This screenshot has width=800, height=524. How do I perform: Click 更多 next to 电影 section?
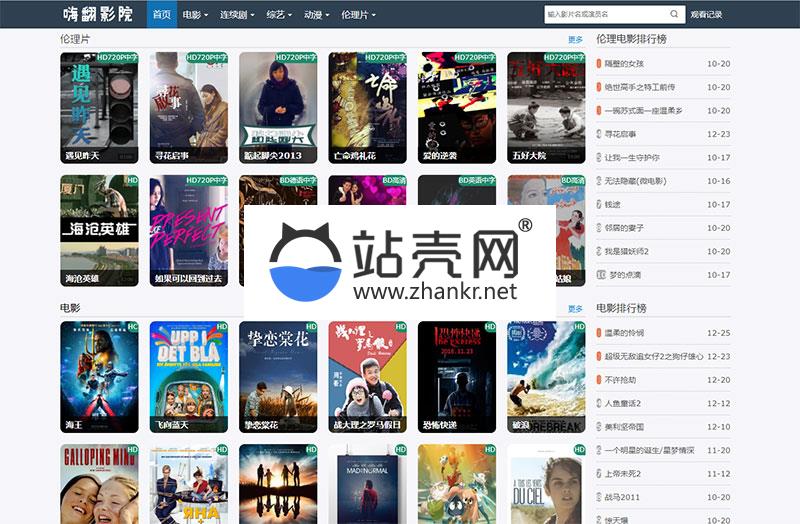576,309
